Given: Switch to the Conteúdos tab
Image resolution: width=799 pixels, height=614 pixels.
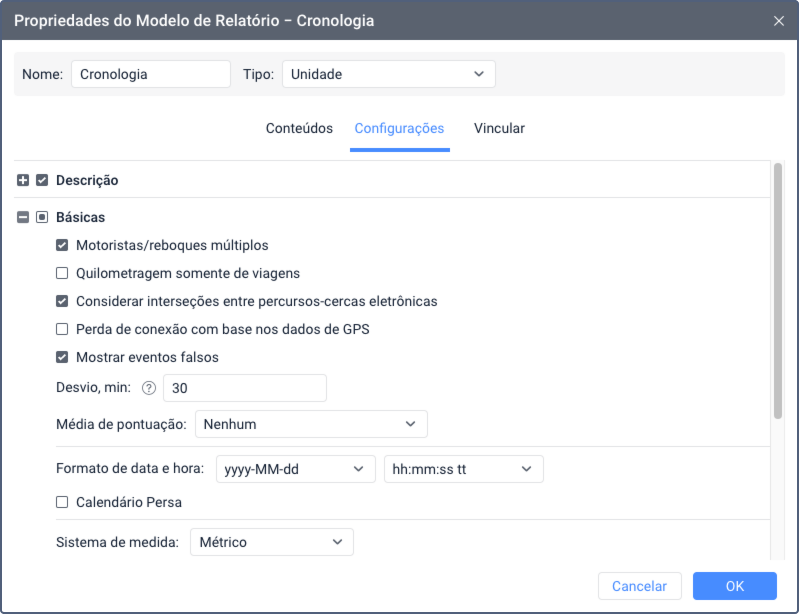Looking at the screenshot, I should point(299,128).
